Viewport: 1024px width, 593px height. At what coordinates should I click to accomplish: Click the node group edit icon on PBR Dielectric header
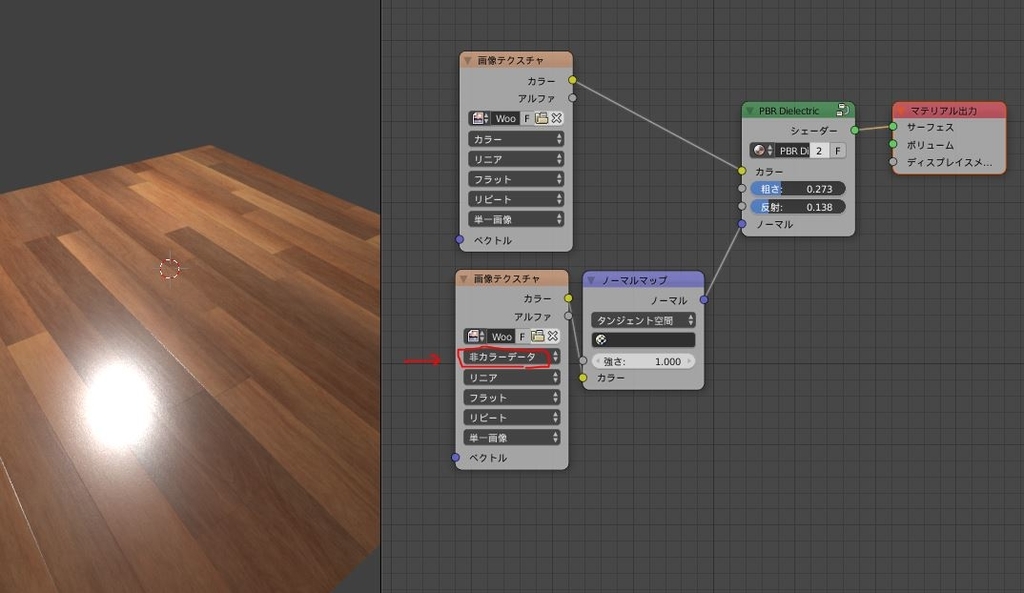(x=842, y=110)
